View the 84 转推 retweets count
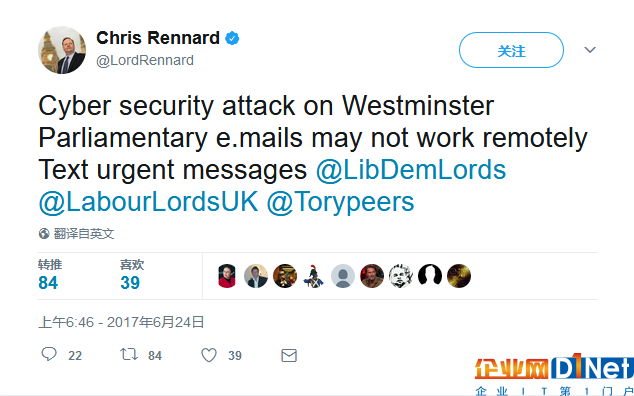The height and width of the screenshot is (396, 634). 50,275
